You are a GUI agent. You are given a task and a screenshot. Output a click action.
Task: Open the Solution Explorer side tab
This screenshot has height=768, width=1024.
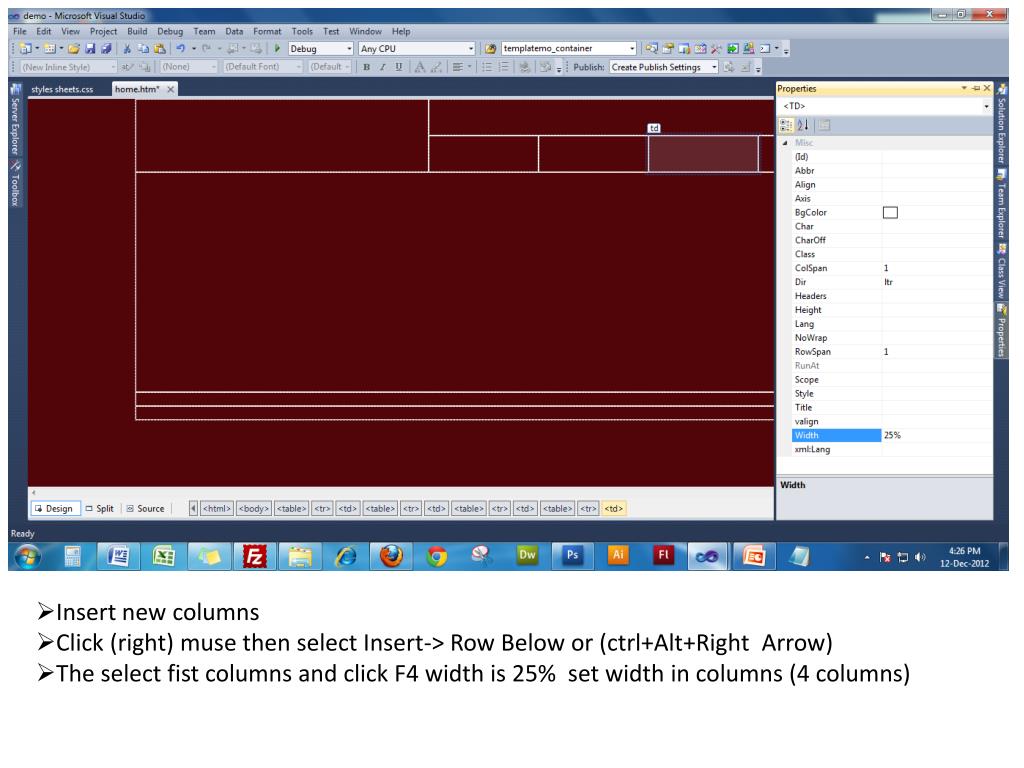(1000, 125)
